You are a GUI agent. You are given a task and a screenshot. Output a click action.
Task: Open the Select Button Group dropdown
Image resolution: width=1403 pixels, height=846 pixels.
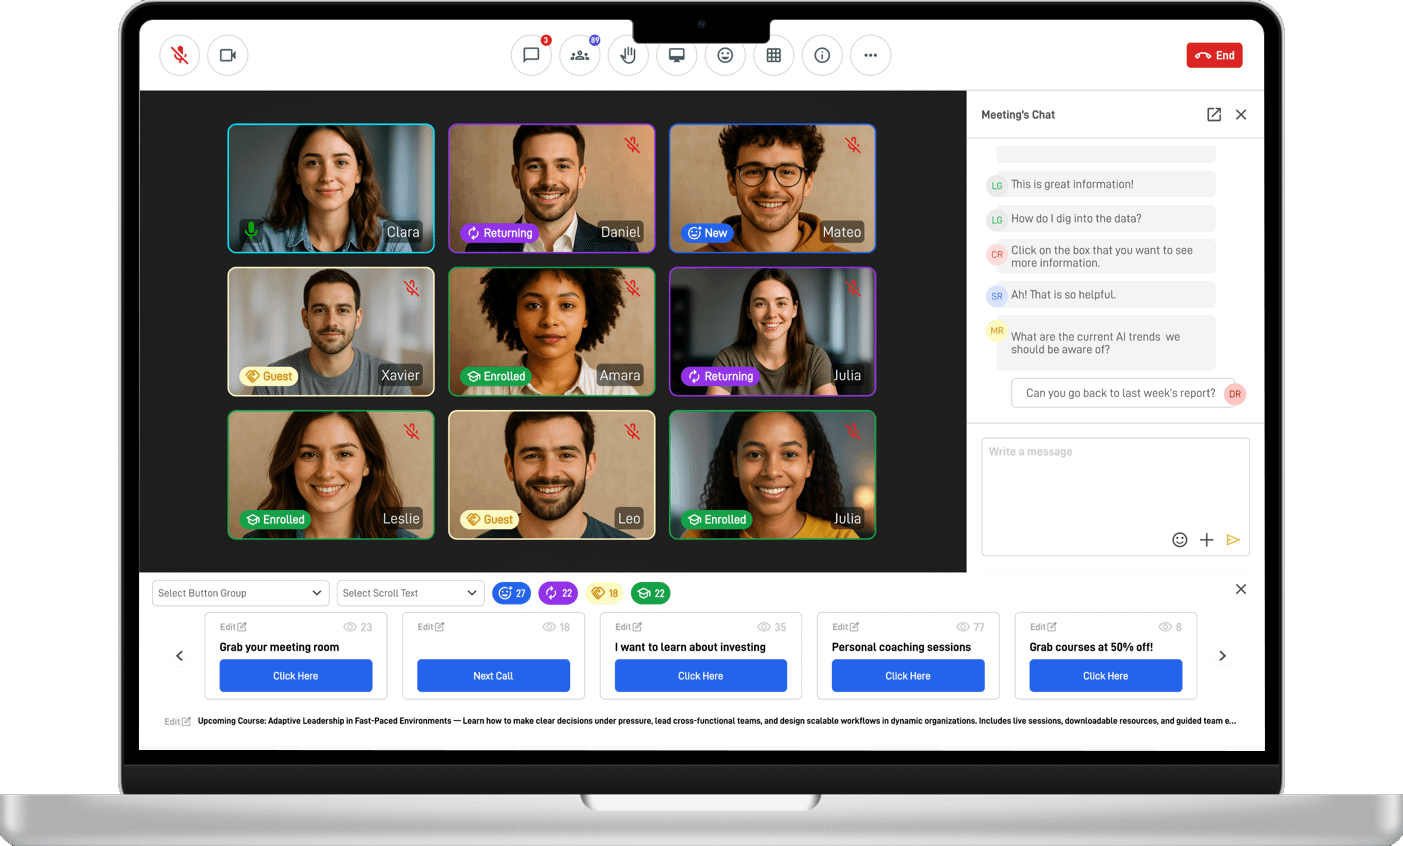tap(240, 593)
